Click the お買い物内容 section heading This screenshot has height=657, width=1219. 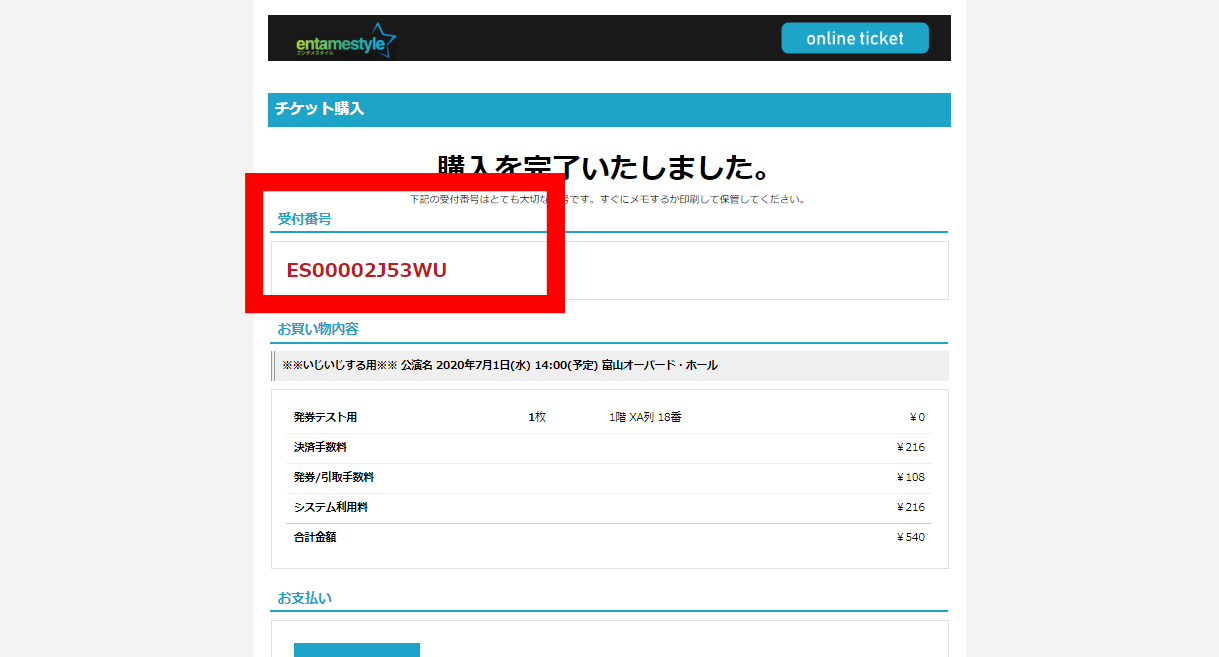coord(318,329)
